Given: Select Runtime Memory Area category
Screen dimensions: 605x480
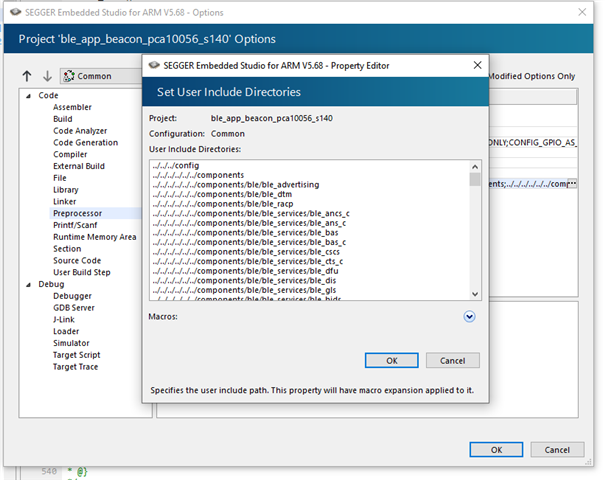Looking at the screenshot, I should click(94, 237).
